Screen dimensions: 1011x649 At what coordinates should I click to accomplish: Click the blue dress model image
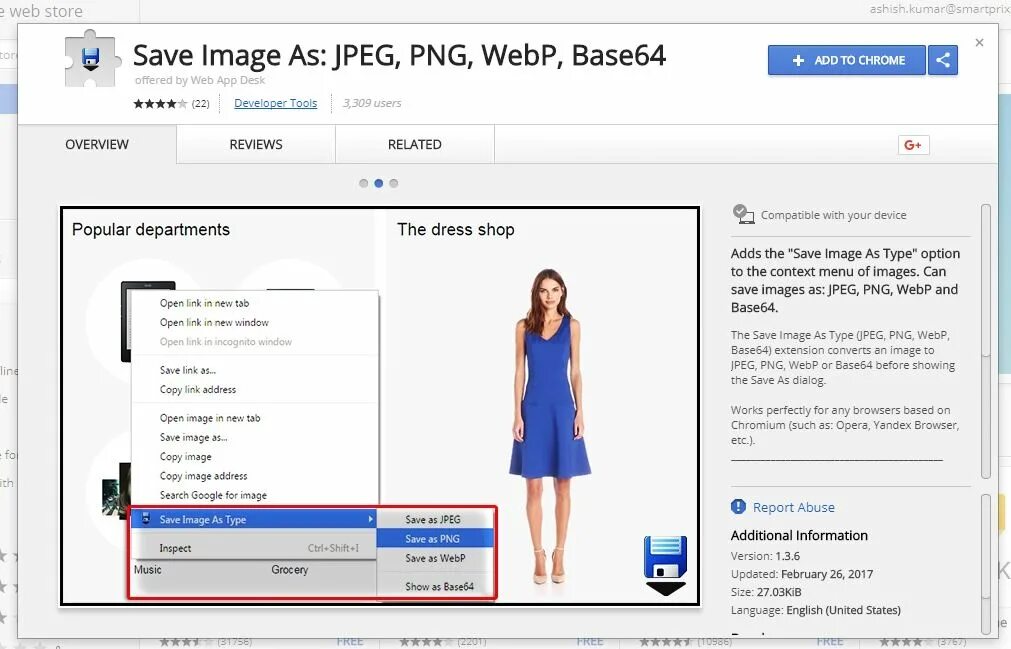coord(549,427)
